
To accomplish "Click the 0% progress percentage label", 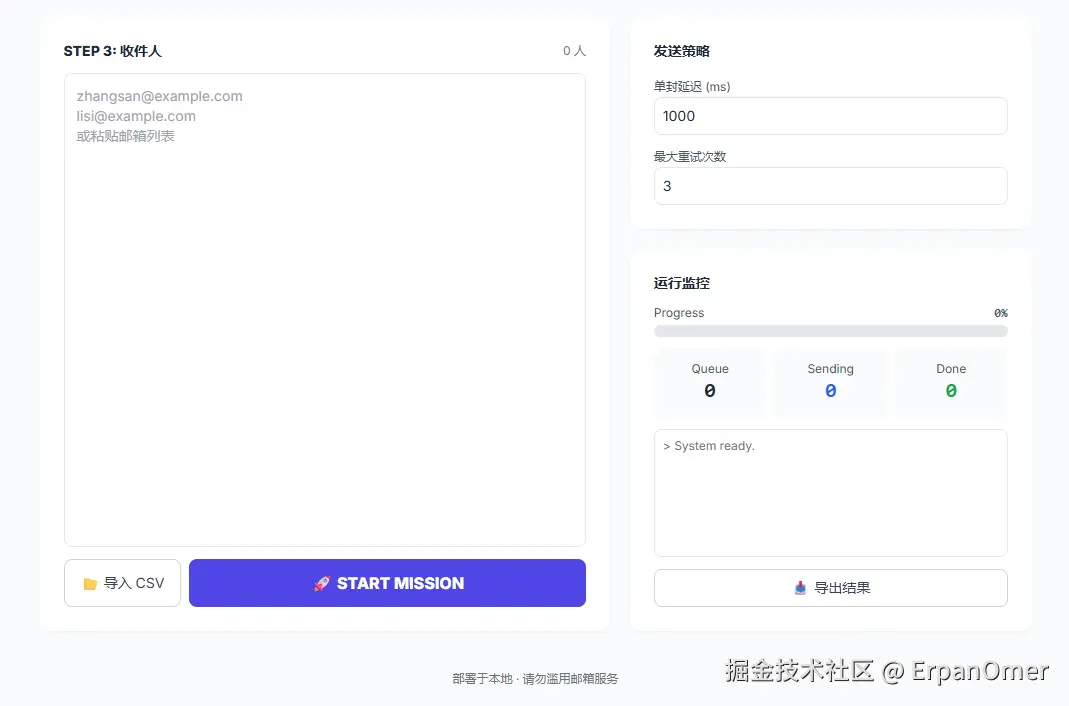I will [x=1001, y=313].
